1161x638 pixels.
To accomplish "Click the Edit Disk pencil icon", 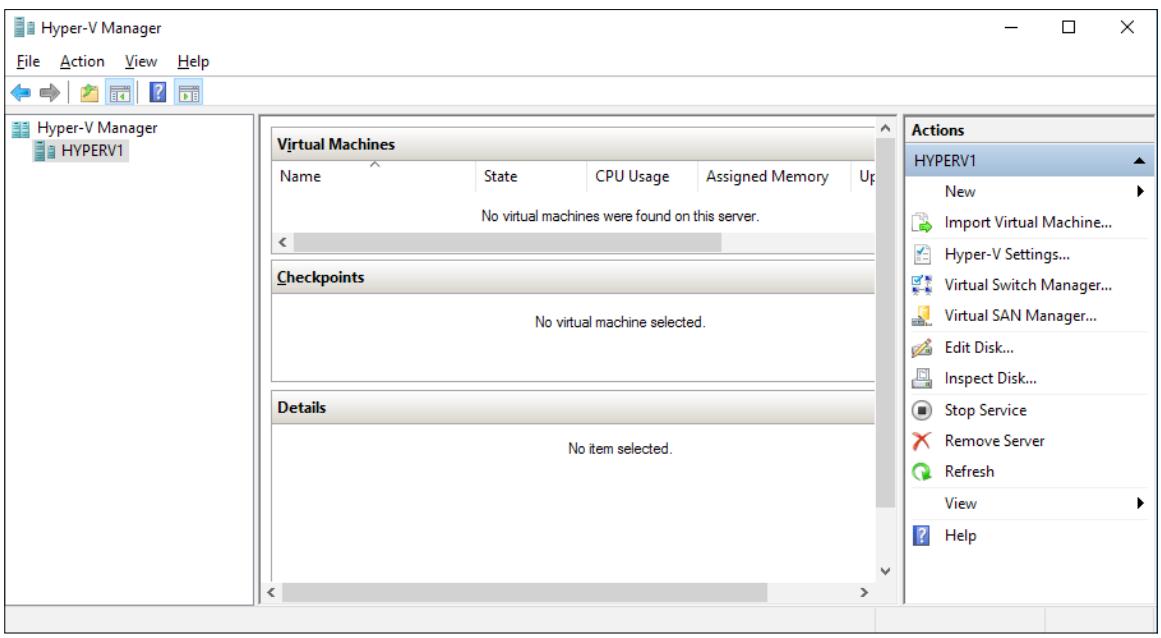I will tap(922, 348).
